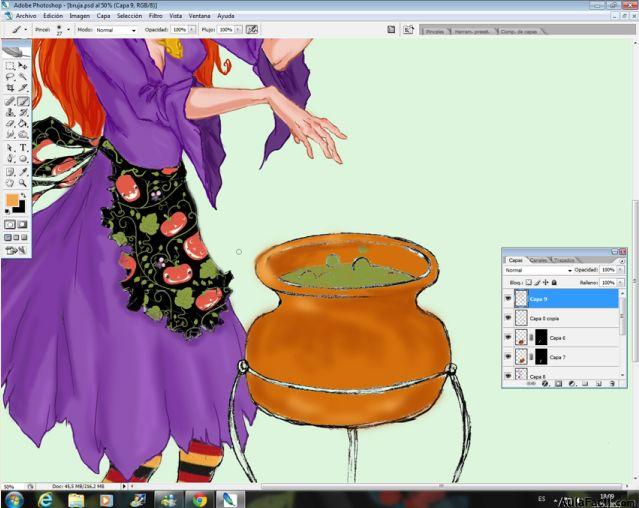Toggle lock position
This screenshot has width=639, height=508.
point(546,282)
